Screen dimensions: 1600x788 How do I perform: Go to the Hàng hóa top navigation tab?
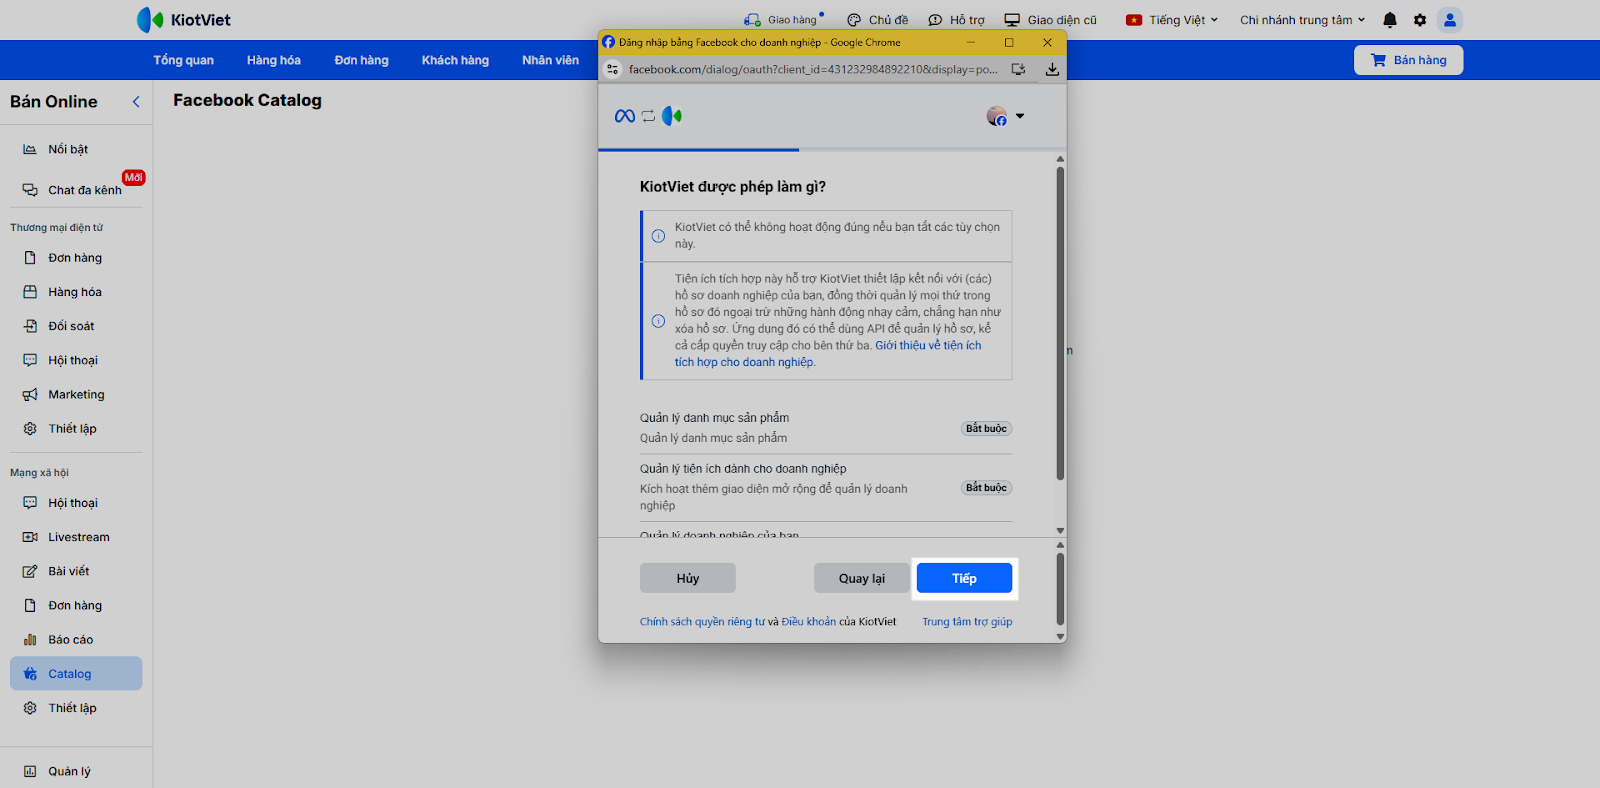click(x=274, y=60)
